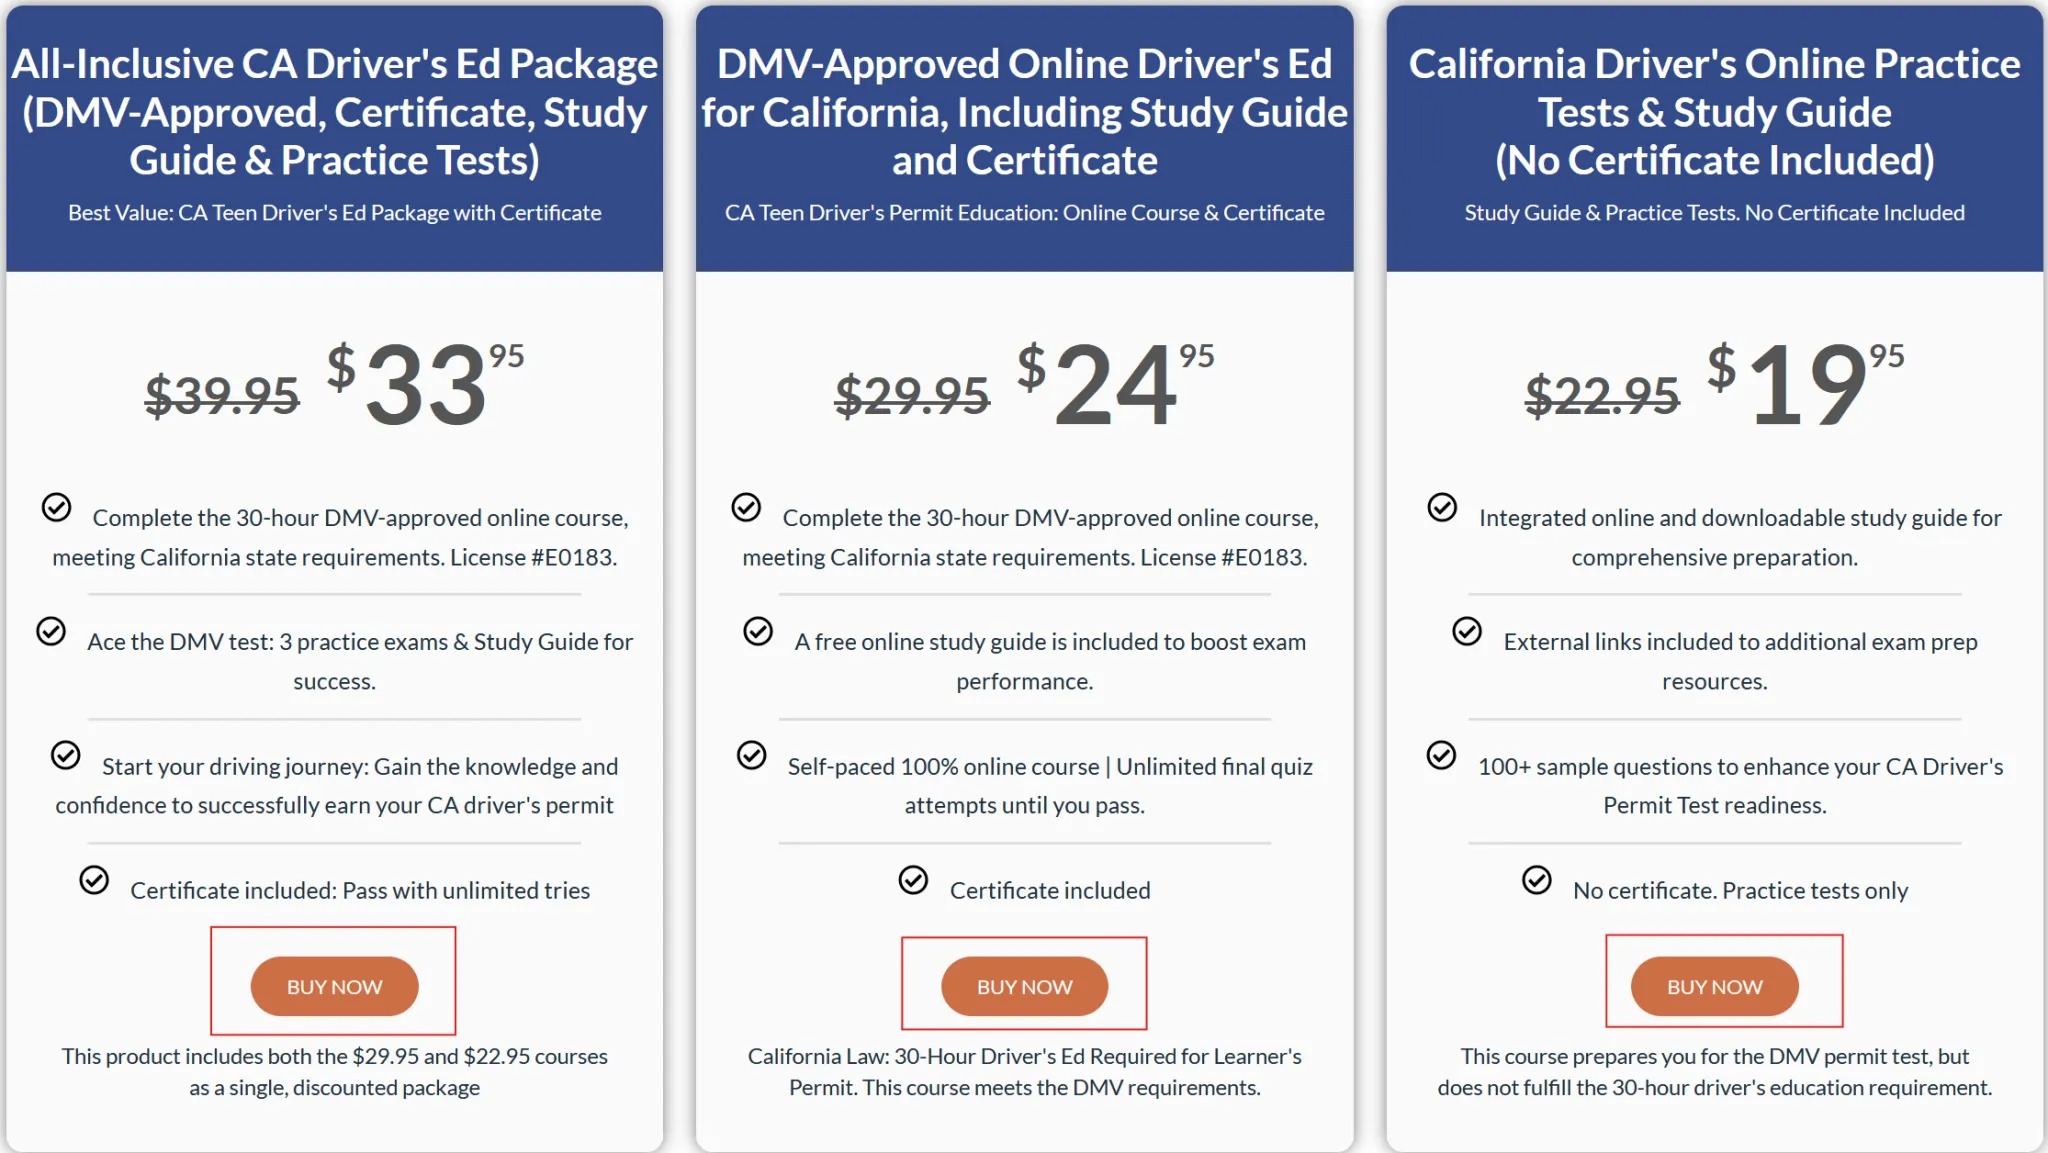Click checkmark icon beside 'Start your driving journey'
Screen dimensions: 2048x1153
click(66, 755)
